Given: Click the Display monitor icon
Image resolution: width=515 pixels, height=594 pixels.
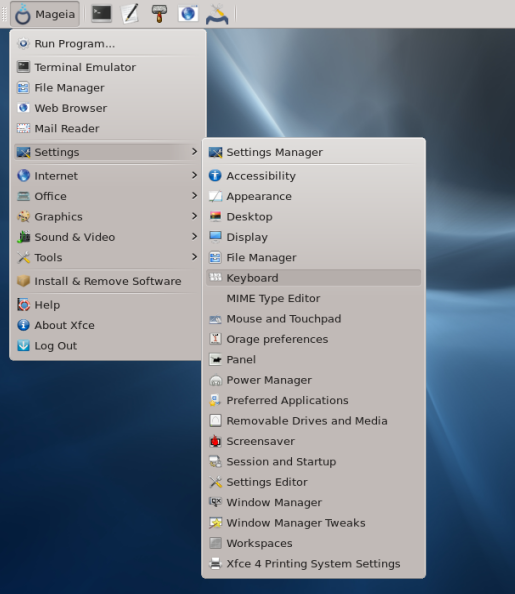Looking at the screenshot, I should click(x=215, y=237).
